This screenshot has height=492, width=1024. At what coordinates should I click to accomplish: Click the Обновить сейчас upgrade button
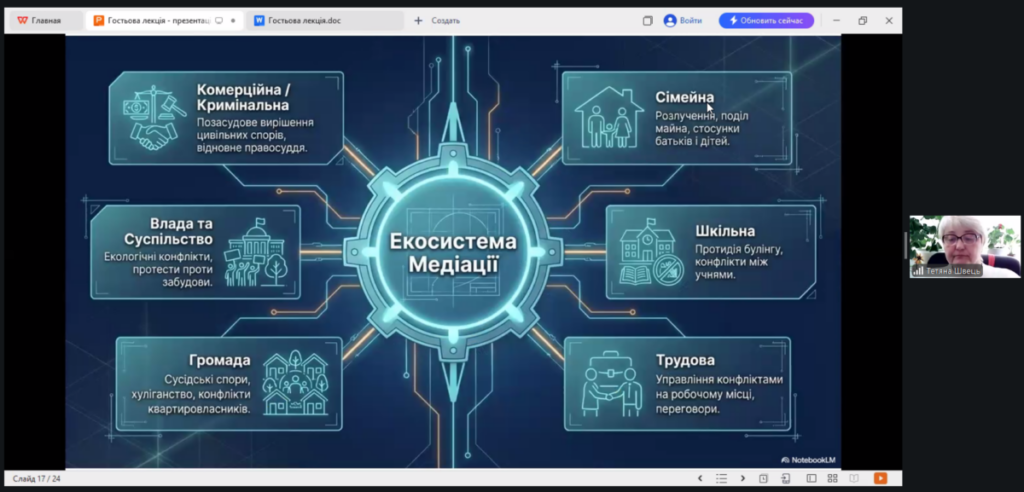(766, 20)
